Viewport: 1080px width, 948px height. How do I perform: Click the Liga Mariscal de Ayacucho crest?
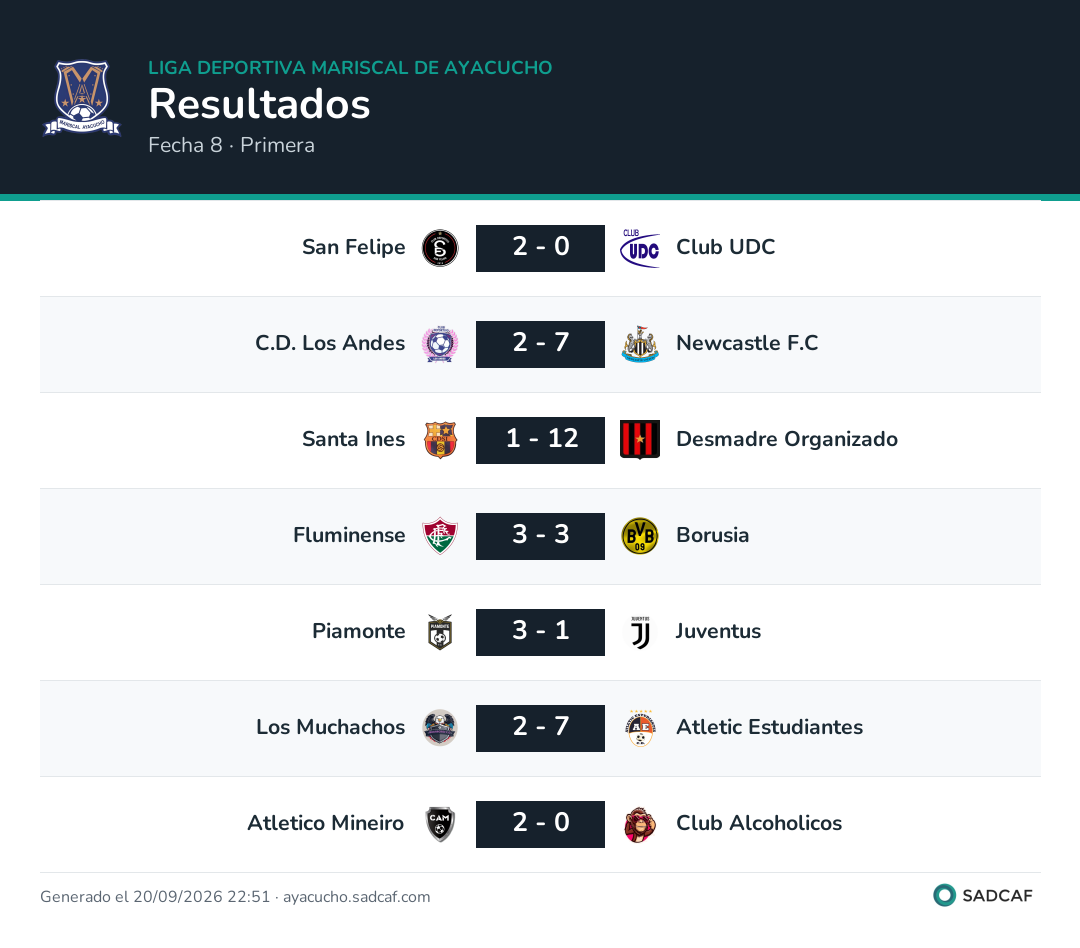(82, 97)
